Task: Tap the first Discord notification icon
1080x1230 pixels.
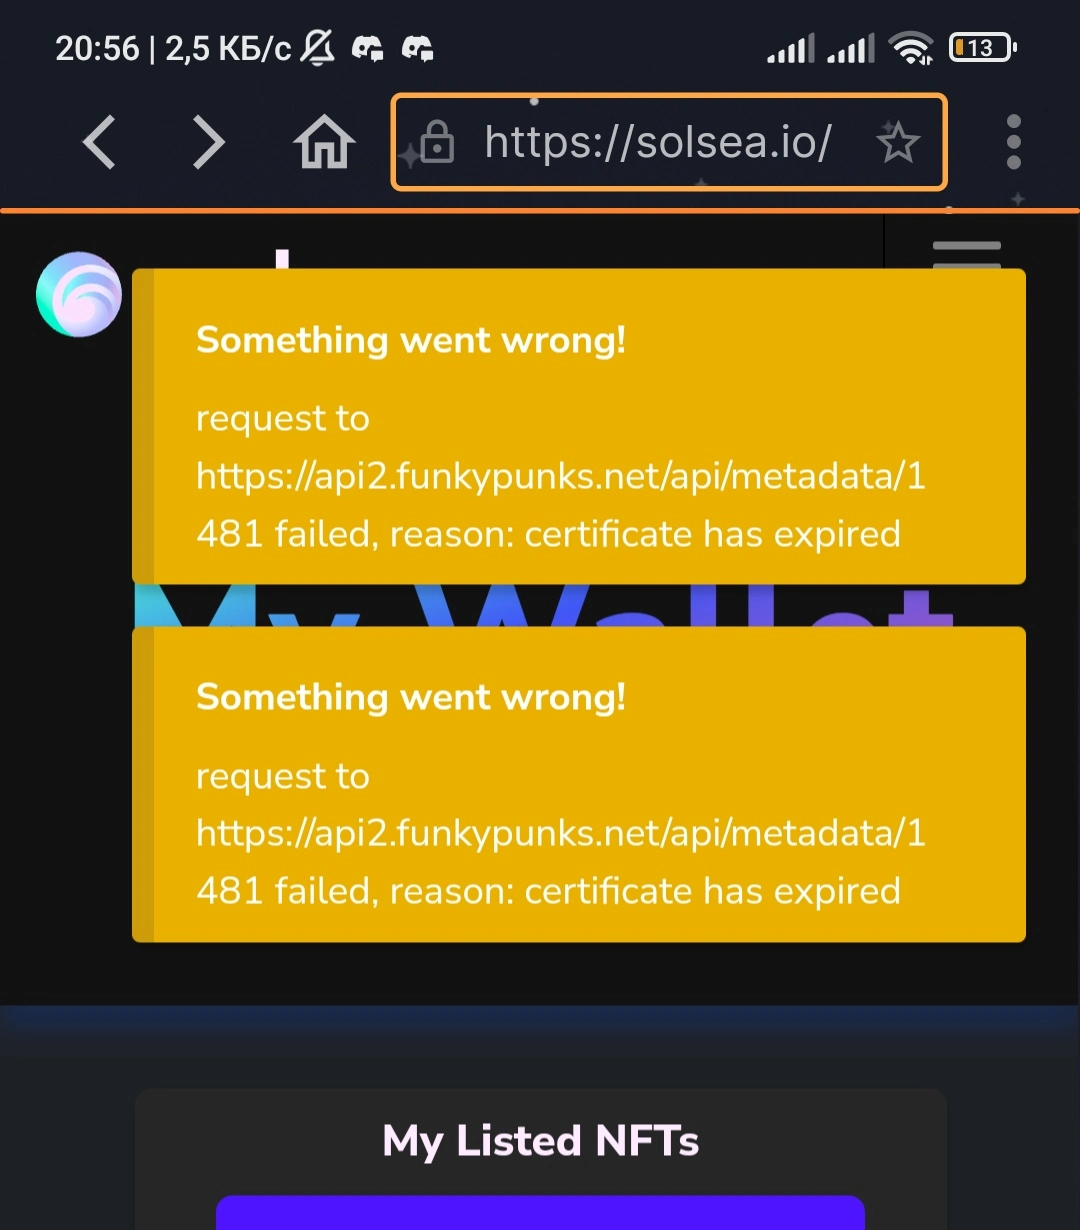Action: [368, 47]
